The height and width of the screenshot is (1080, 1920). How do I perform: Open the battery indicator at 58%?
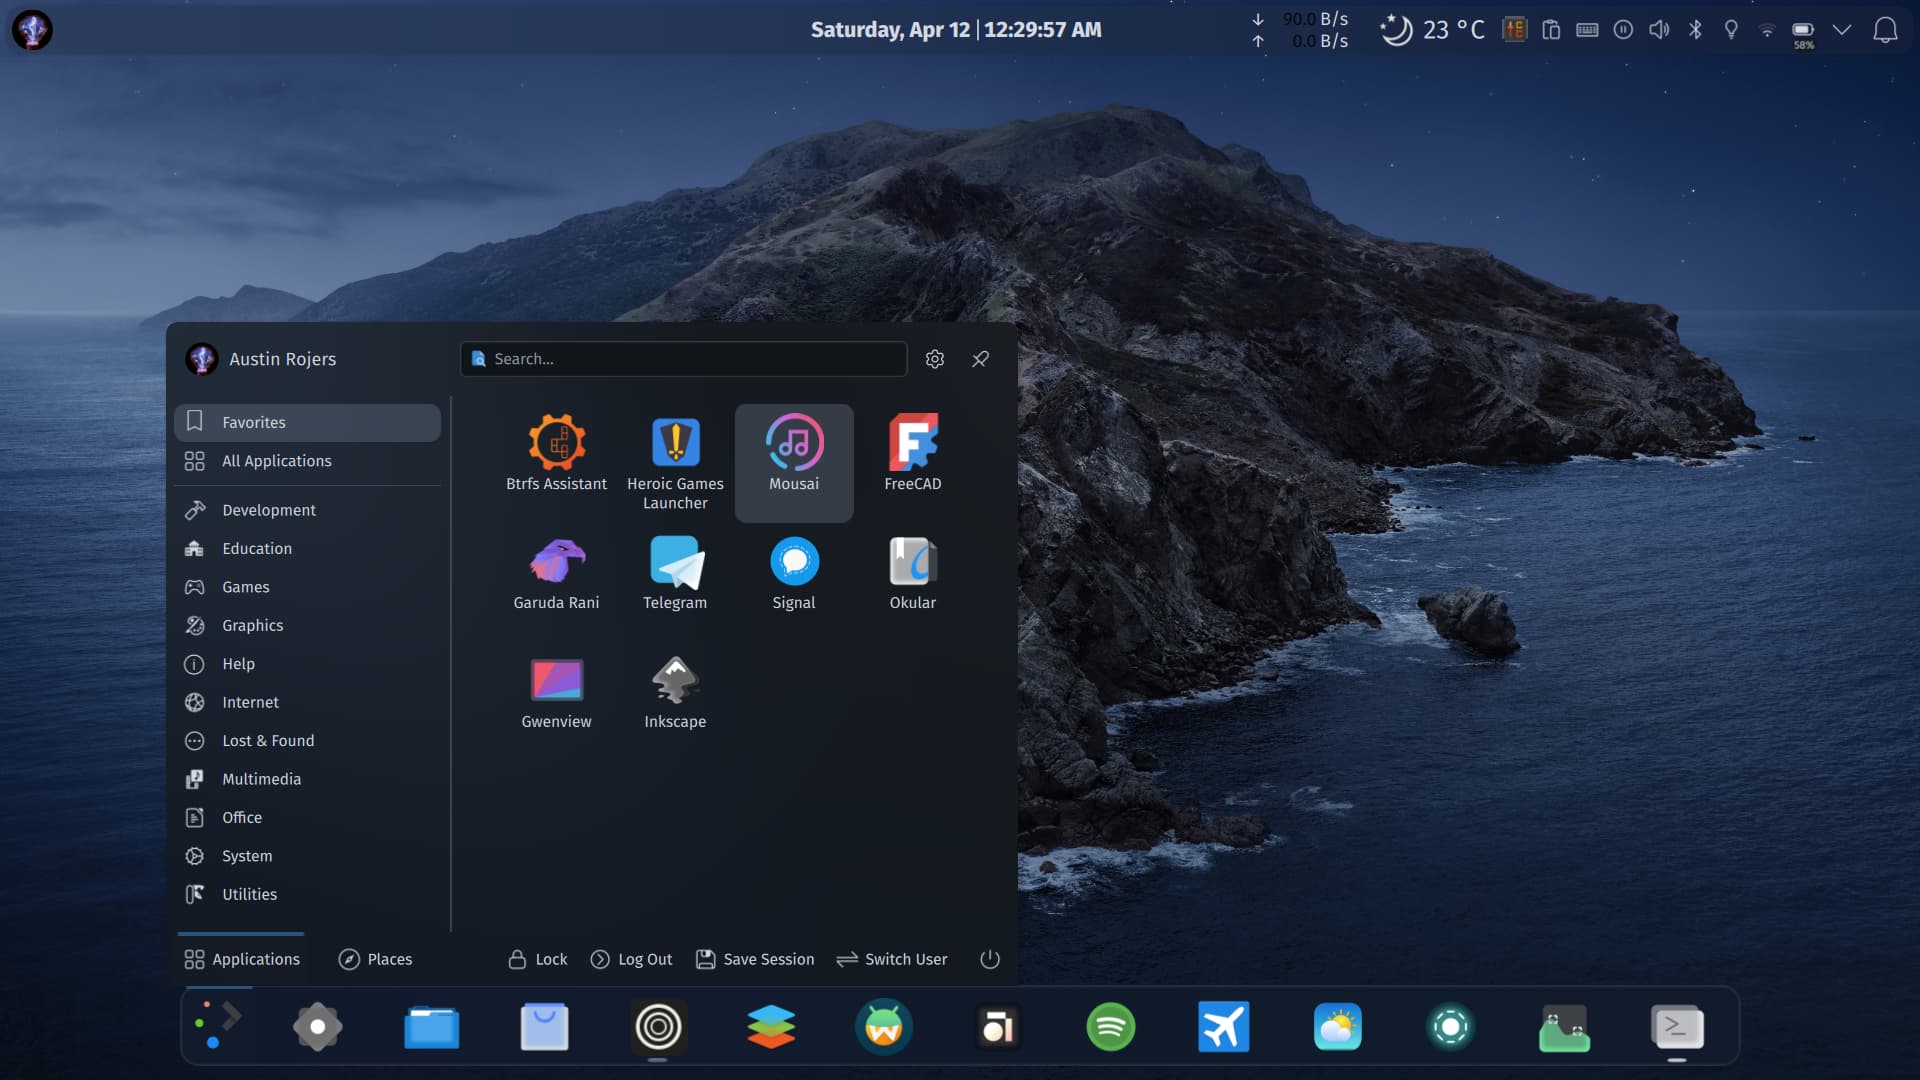(1803, 32)
